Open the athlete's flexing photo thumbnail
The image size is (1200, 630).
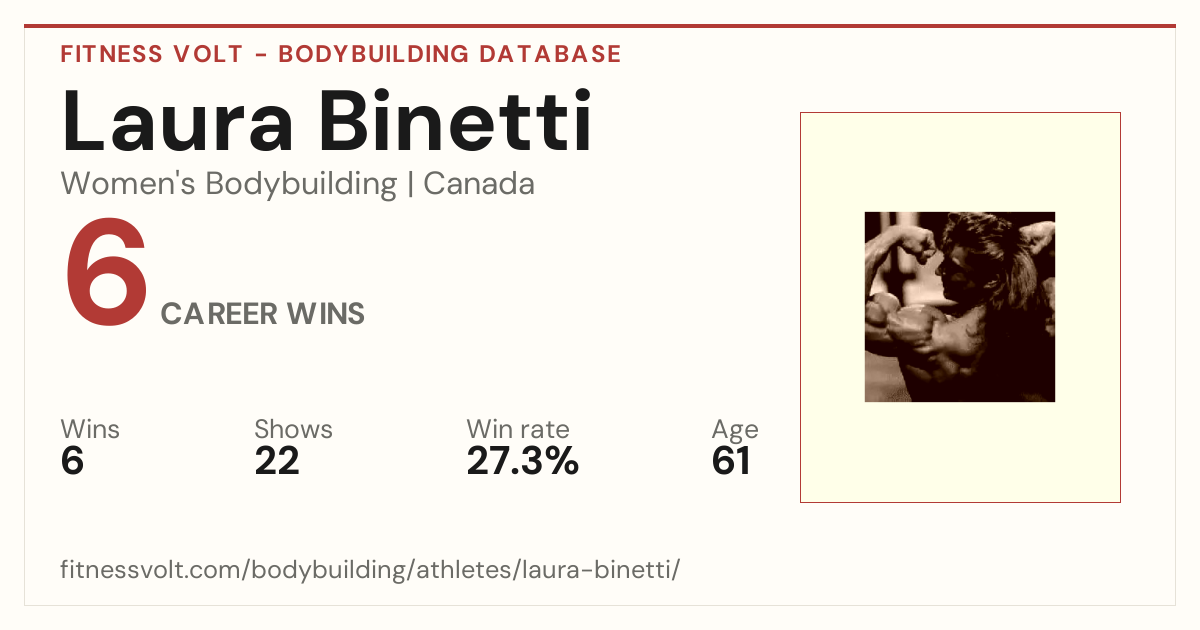[x=960, y=307]
